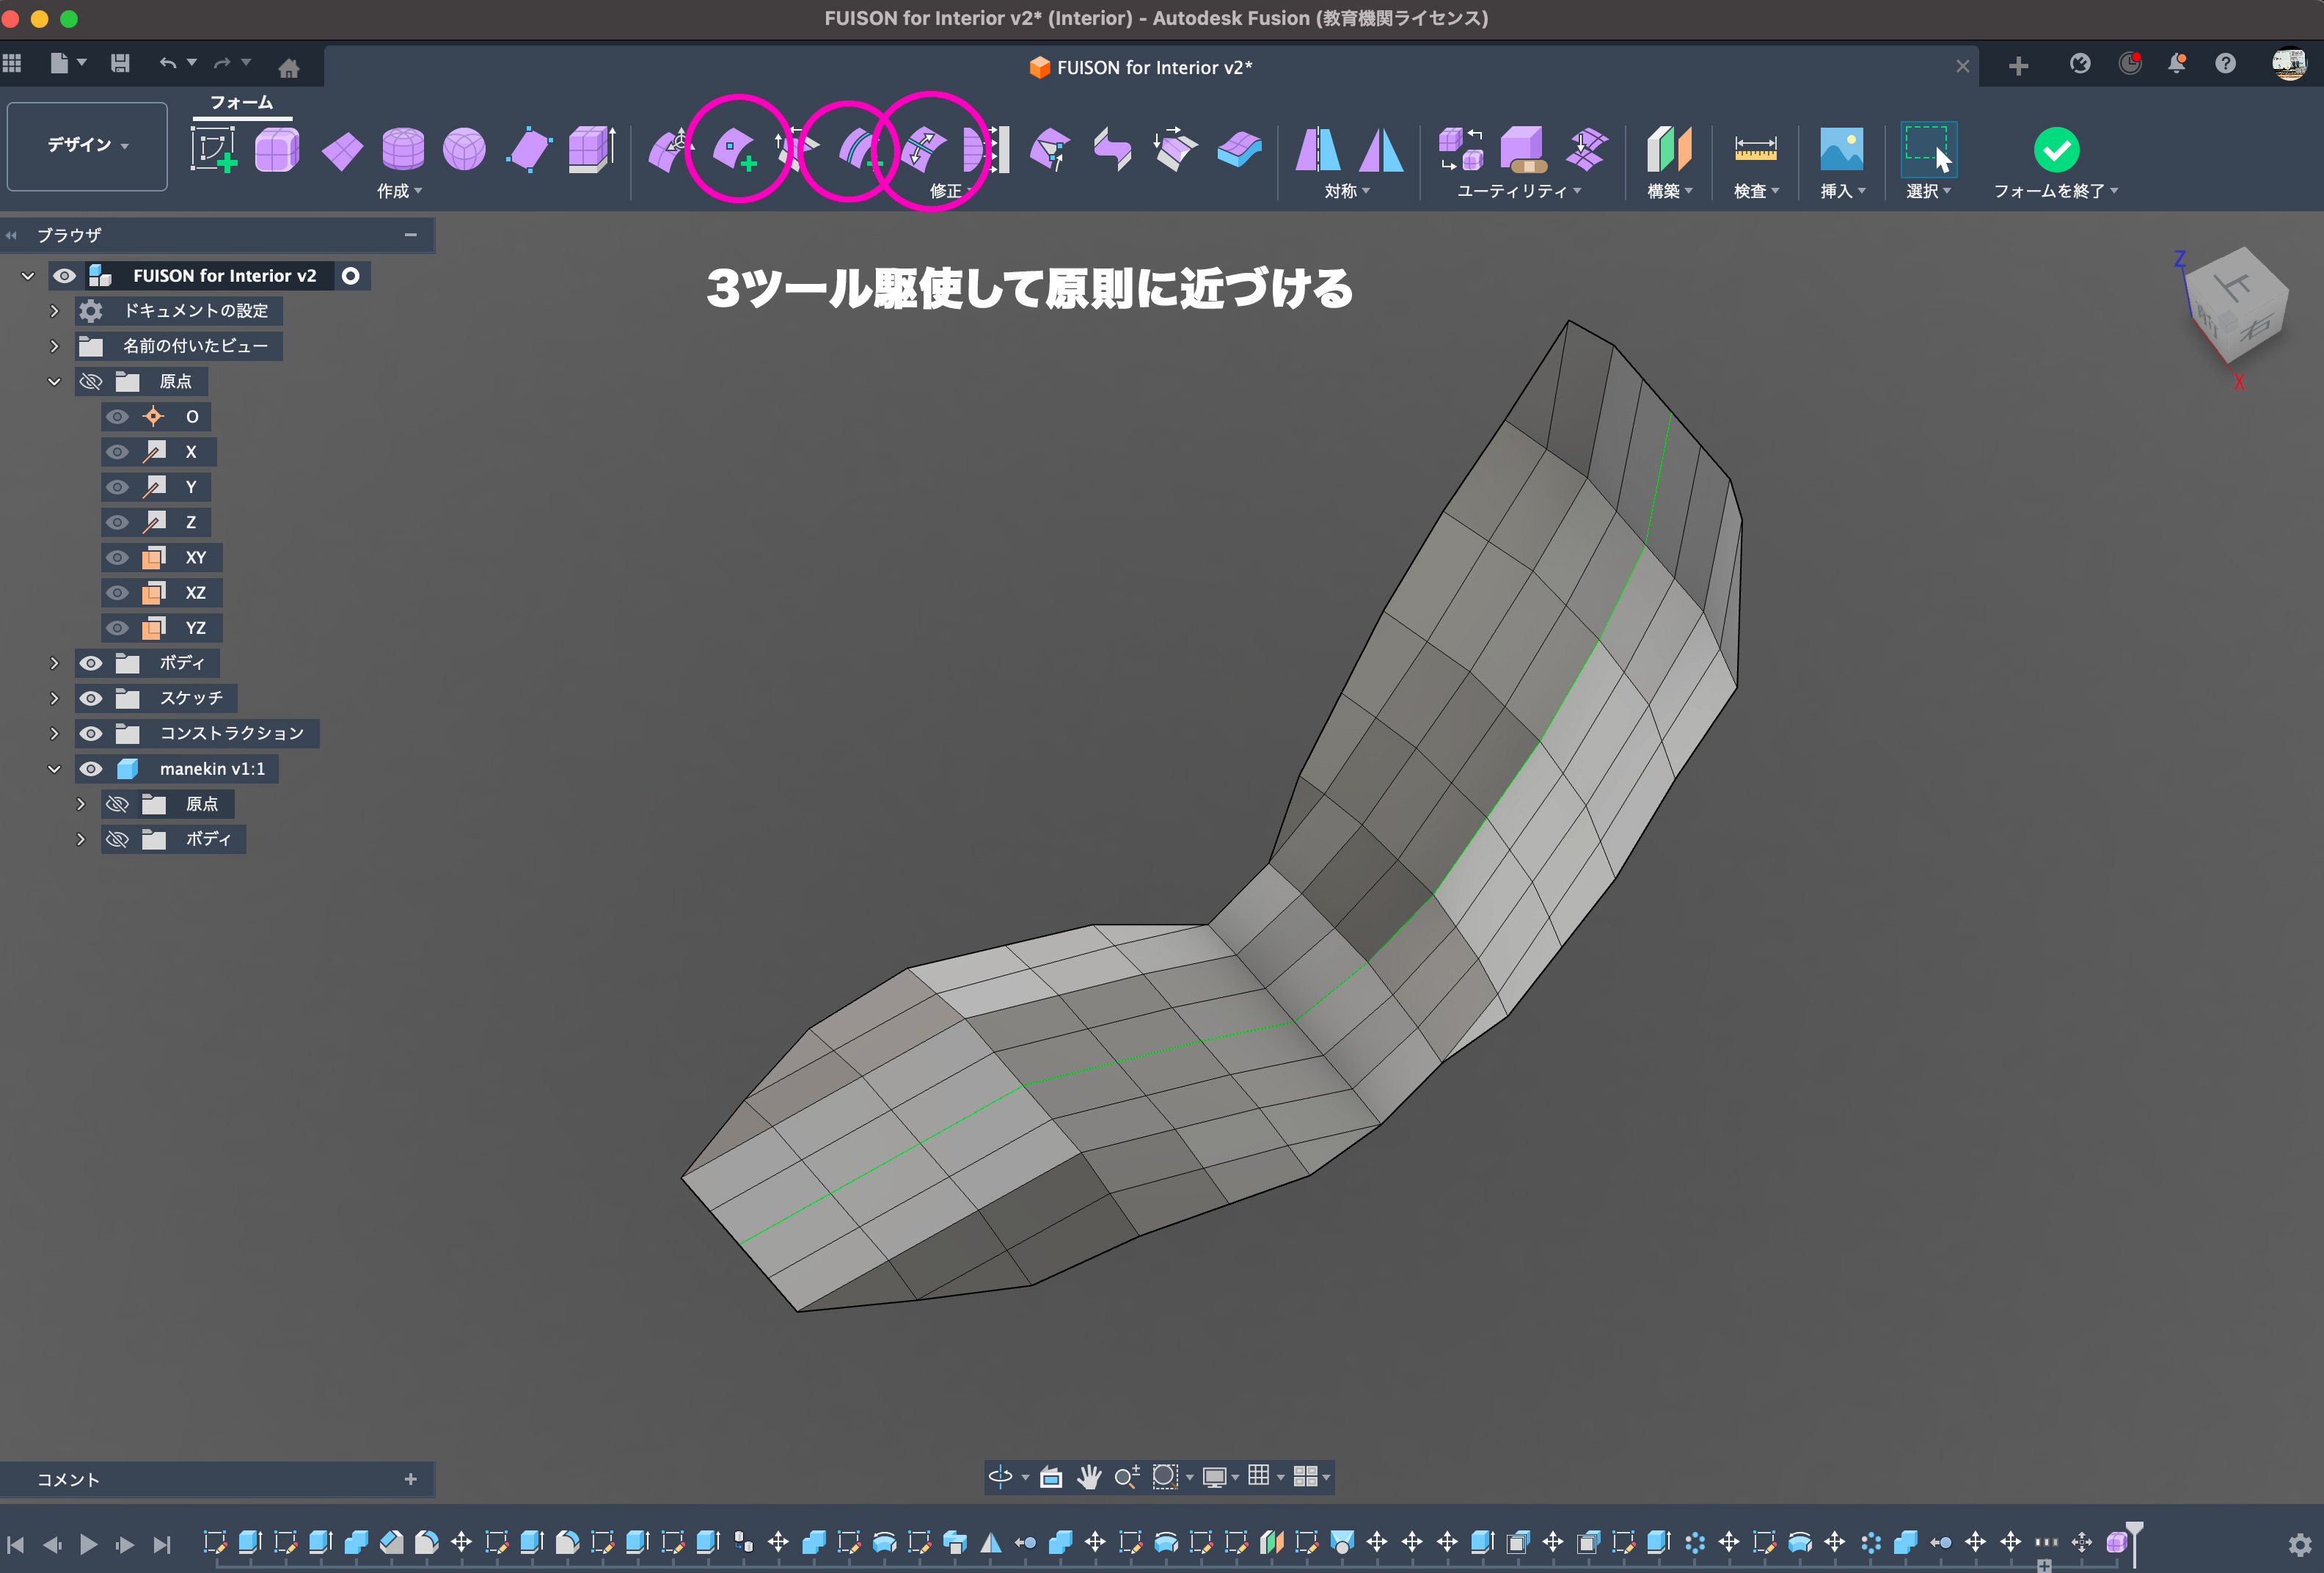Collapse the manekin v1:1 component
This screenshot has height=1573, width=2324.
[55, 769]
